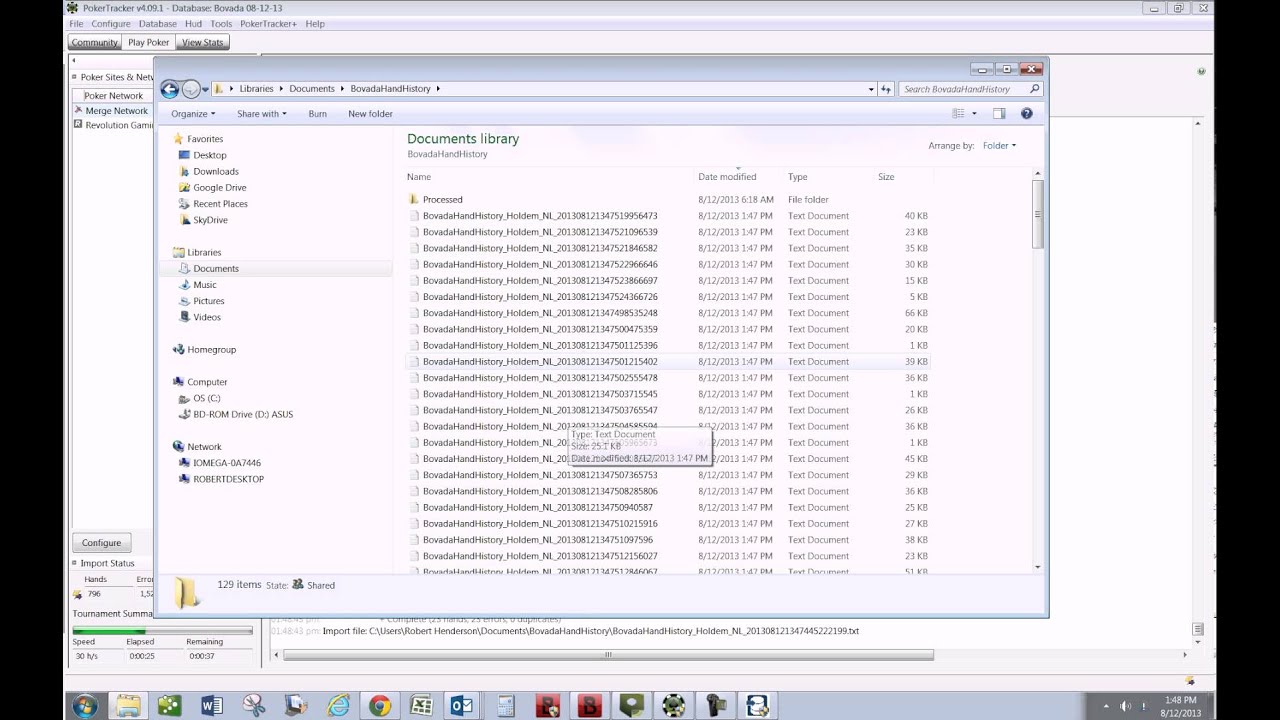Open the Snipping Tool taskbar icon
The image size is (1280, 720).
pyautogui.click(x=254, y=706)
